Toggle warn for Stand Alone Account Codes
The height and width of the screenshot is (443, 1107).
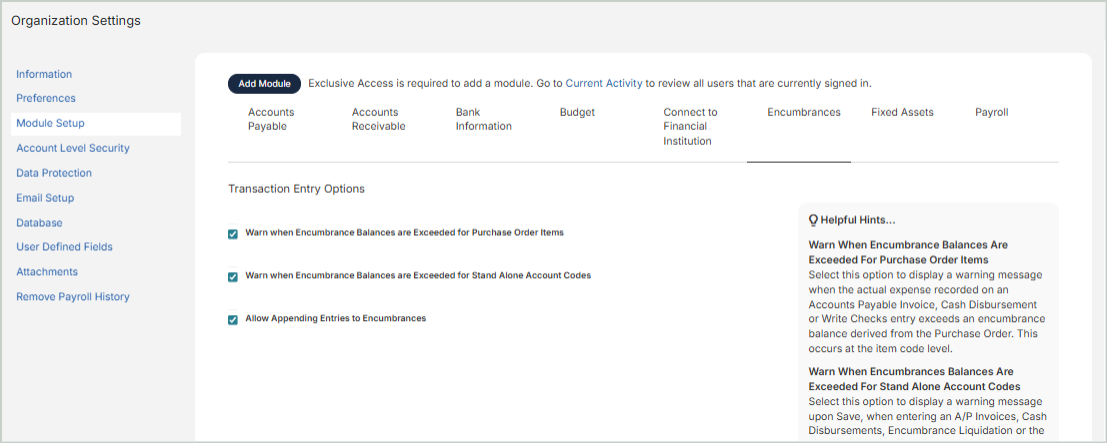tap(233, 277)
